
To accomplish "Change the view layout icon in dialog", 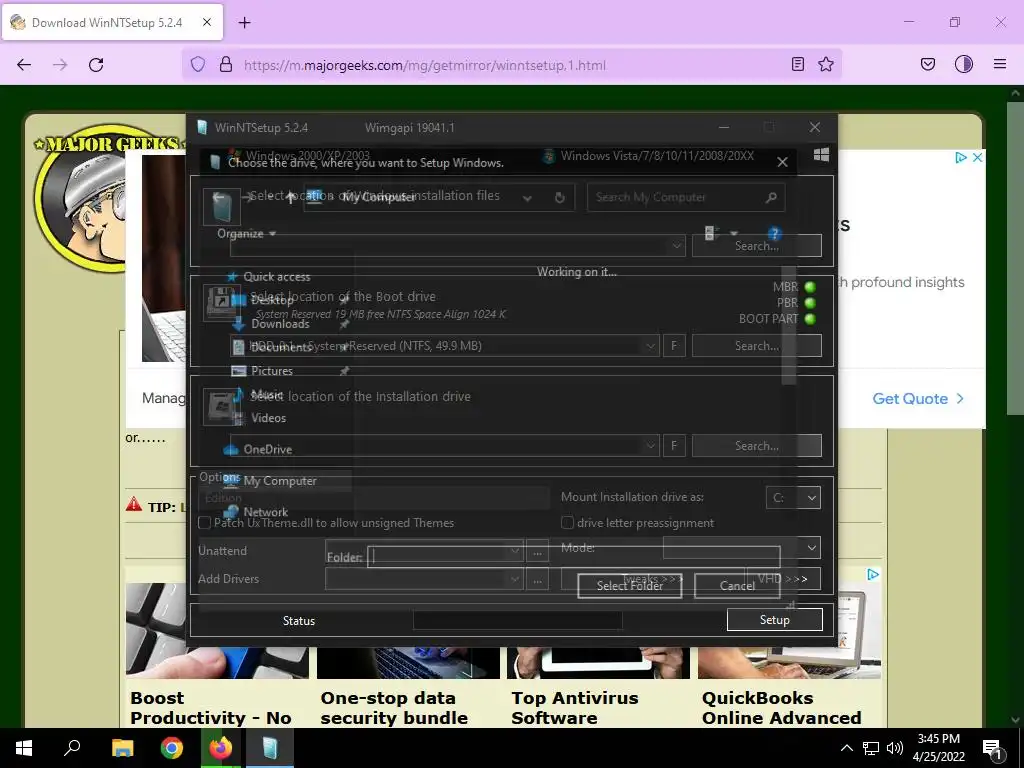I will (712, 232).
